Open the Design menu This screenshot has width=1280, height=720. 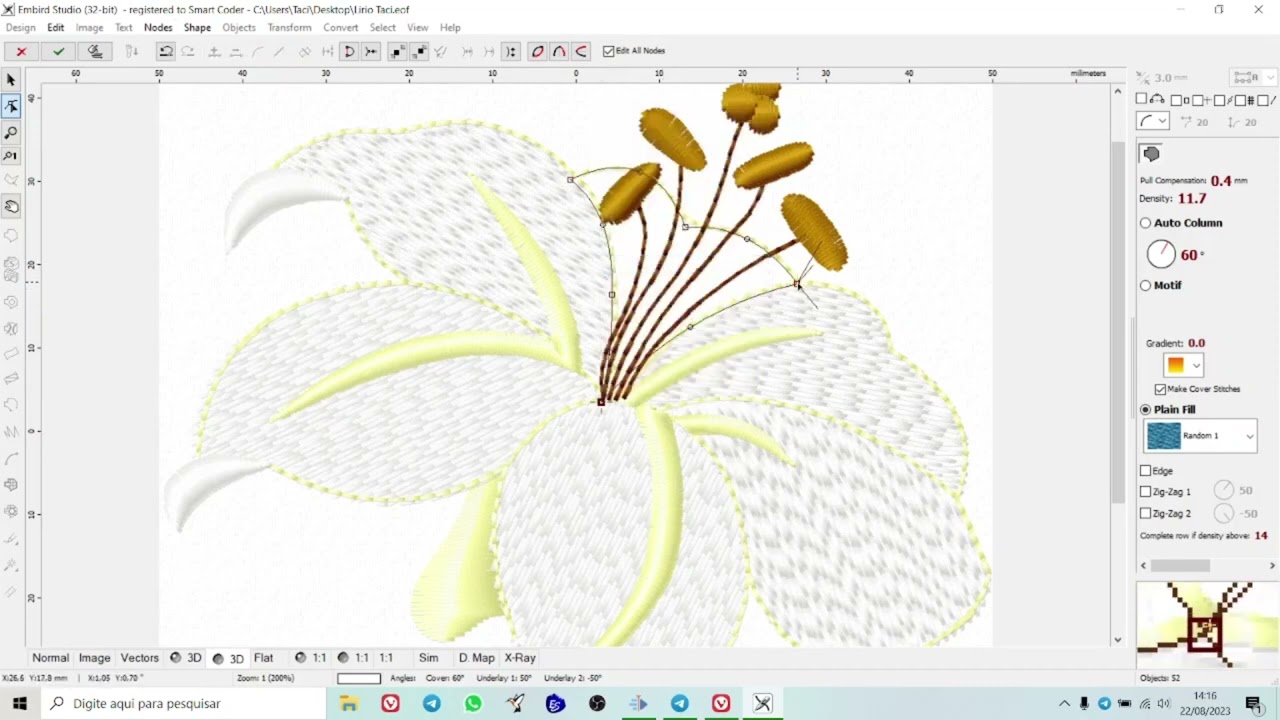pos(20,28)
